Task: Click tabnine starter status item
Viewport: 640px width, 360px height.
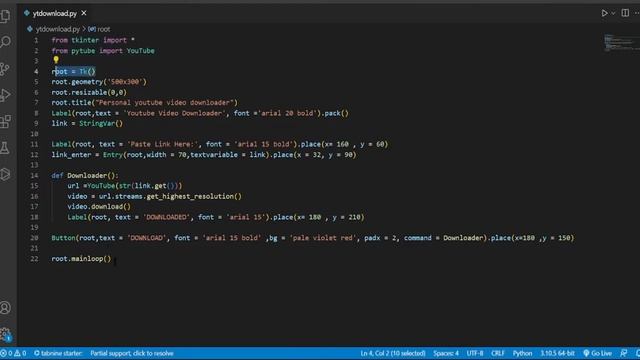Action: pos(58,353)
